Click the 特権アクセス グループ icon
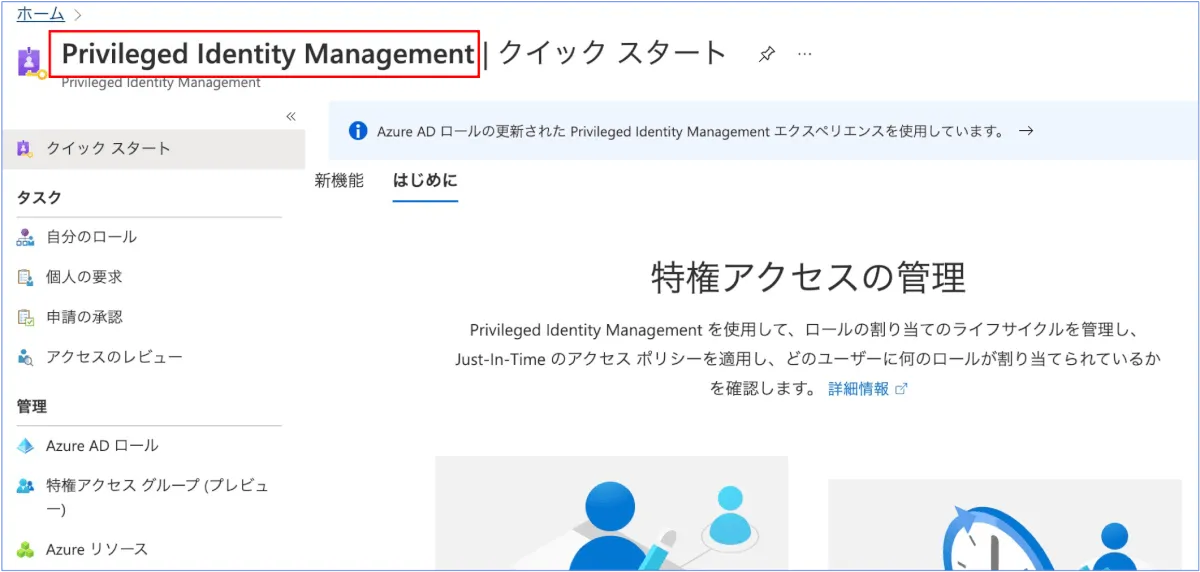 tap(25, 486)
